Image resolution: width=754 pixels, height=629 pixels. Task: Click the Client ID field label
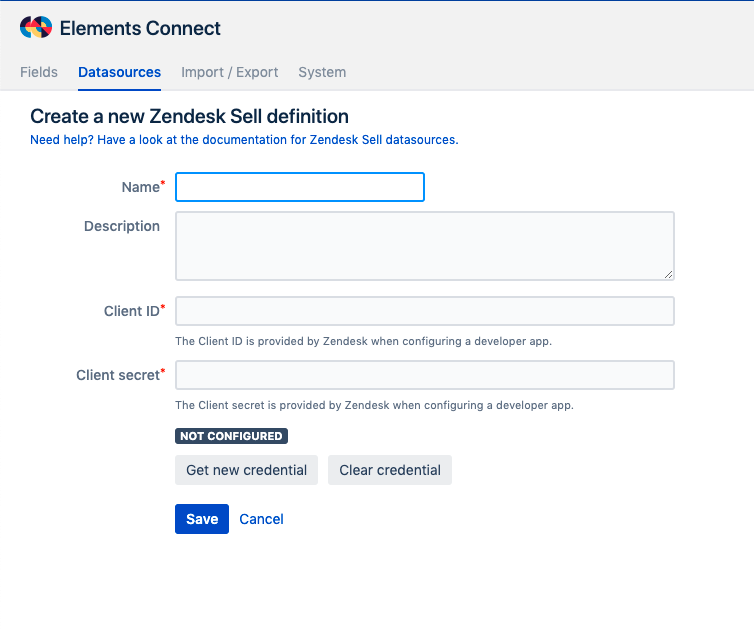(131, 311)
